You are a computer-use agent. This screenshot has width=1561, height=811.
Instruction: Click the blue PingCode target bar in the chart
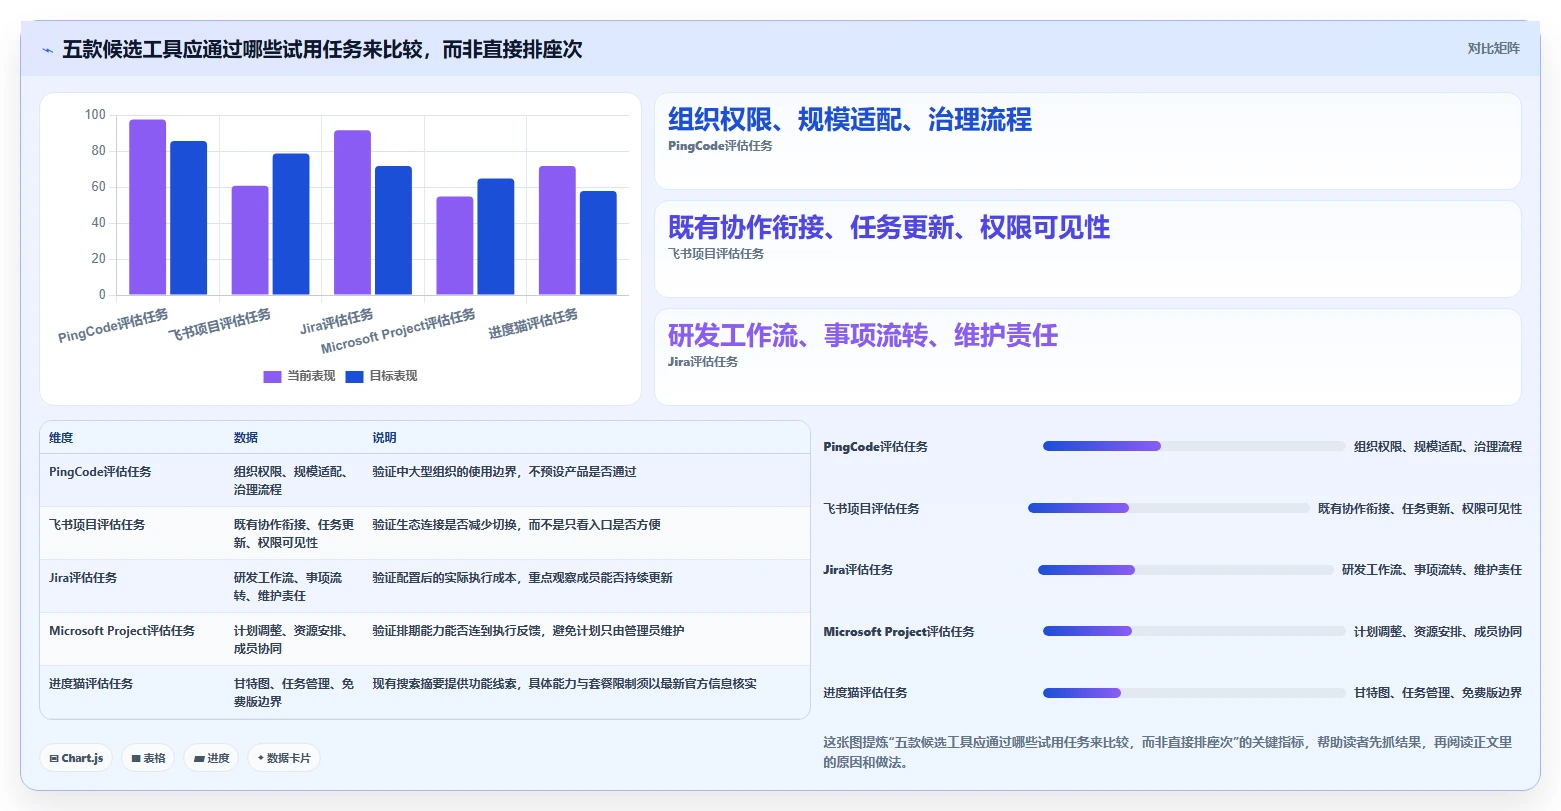(x=189, y=218)
